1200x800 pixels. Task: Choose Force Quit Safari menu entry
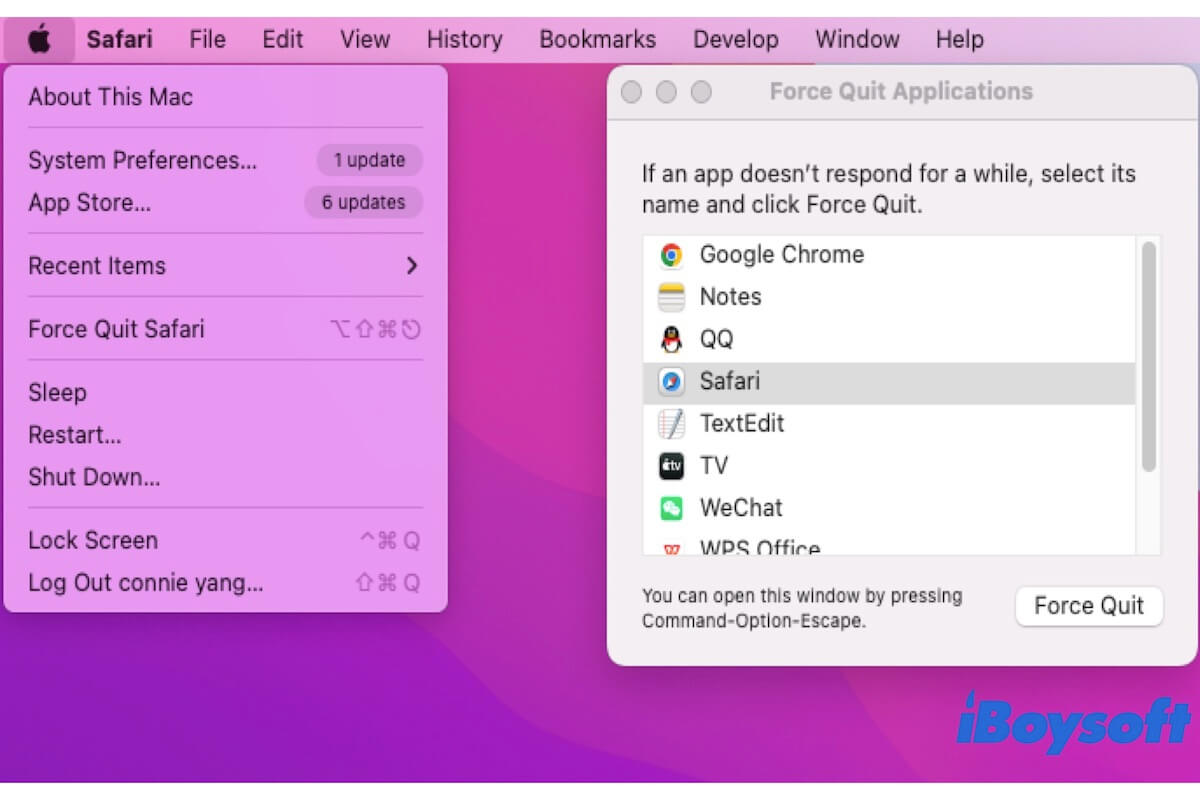click(116, 329)
